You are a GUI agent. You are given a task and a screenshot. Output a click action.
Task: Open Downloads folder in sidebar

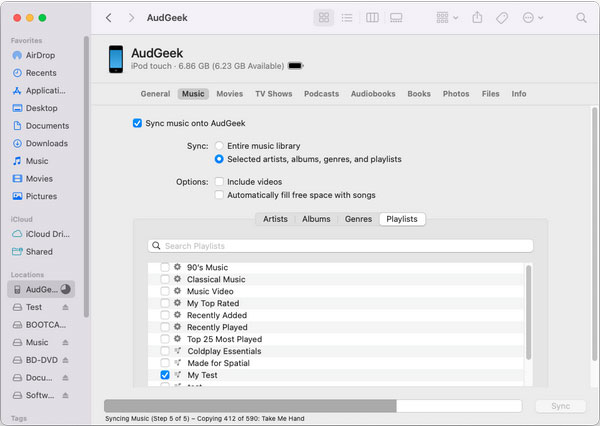coord(40,143)
